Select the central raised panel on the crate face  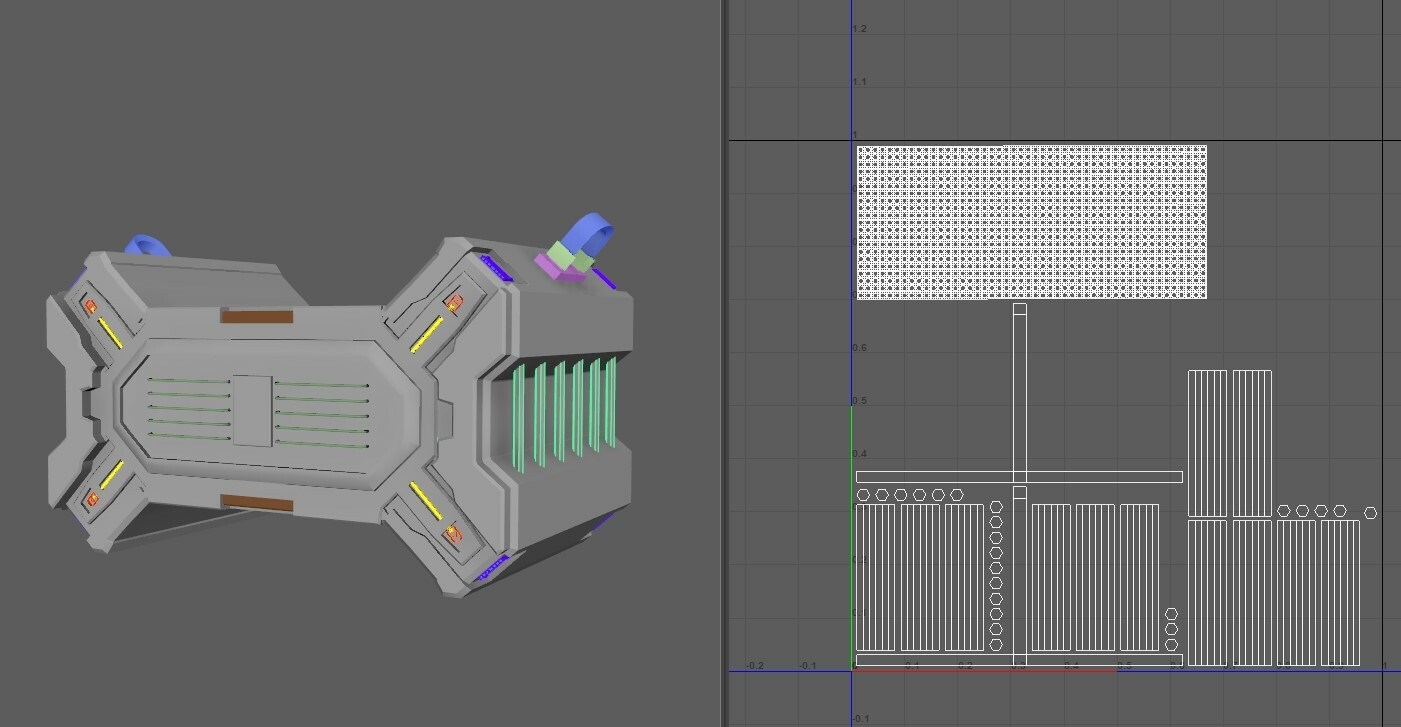click(x=252, y=410)
